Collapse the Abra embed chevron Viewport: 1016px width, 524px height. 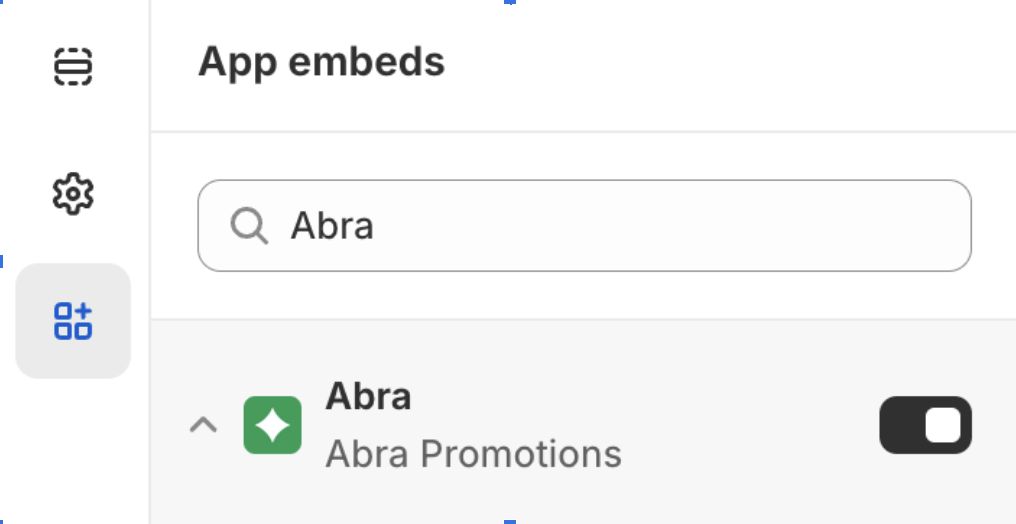[203, 425]
